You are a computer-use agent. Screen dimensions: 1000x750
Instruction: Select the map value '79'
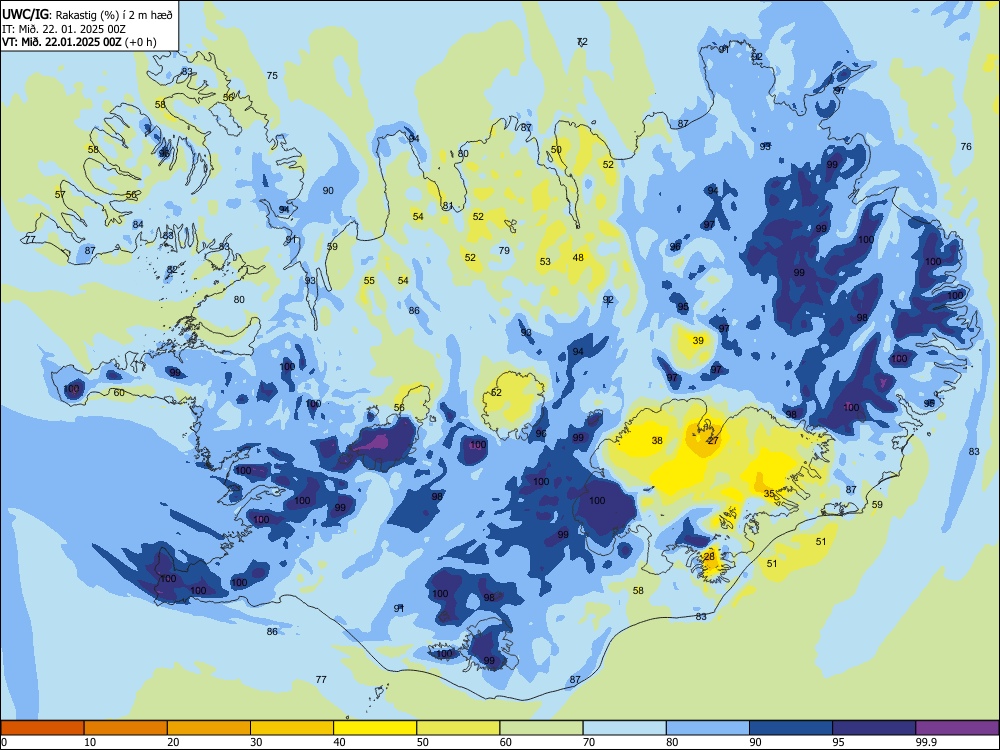(x=504, y=251)
